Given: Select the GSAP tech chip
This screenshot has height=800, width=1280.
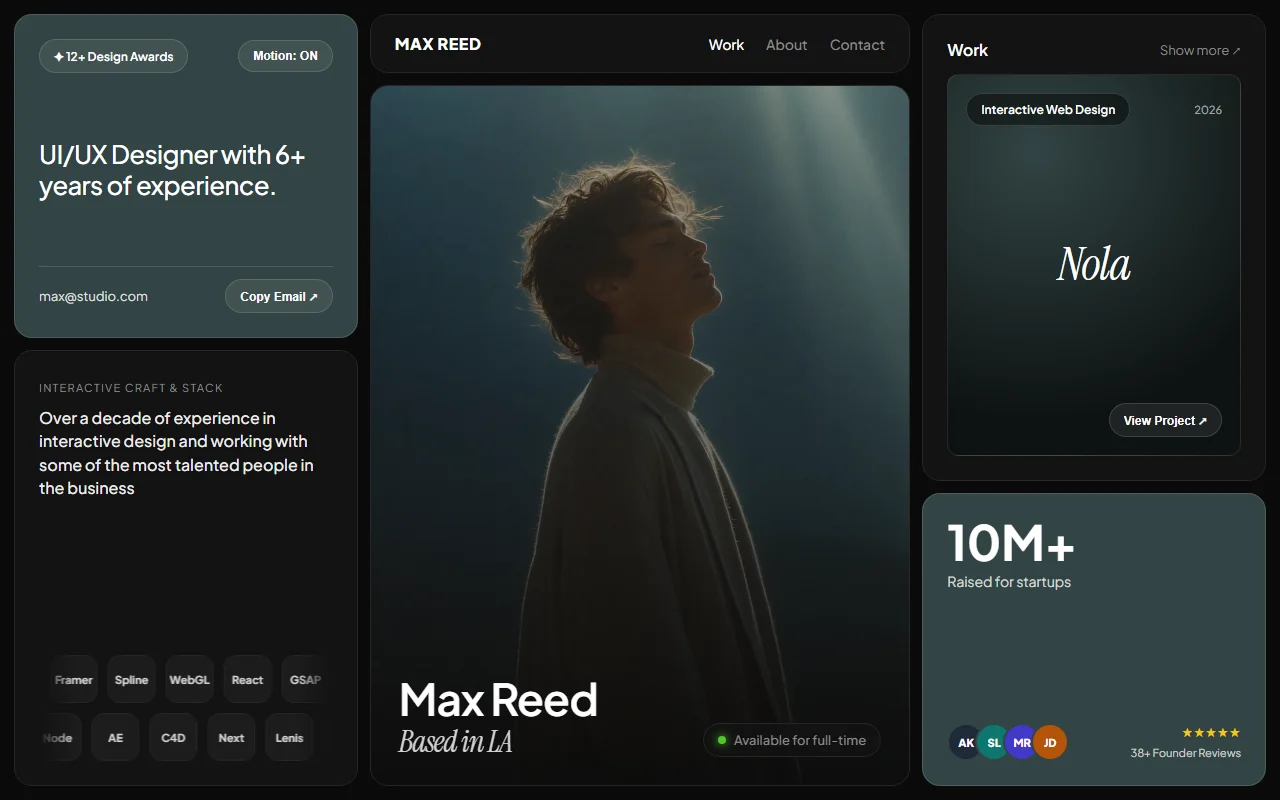Looking at the screenshot, I should 305,680.
